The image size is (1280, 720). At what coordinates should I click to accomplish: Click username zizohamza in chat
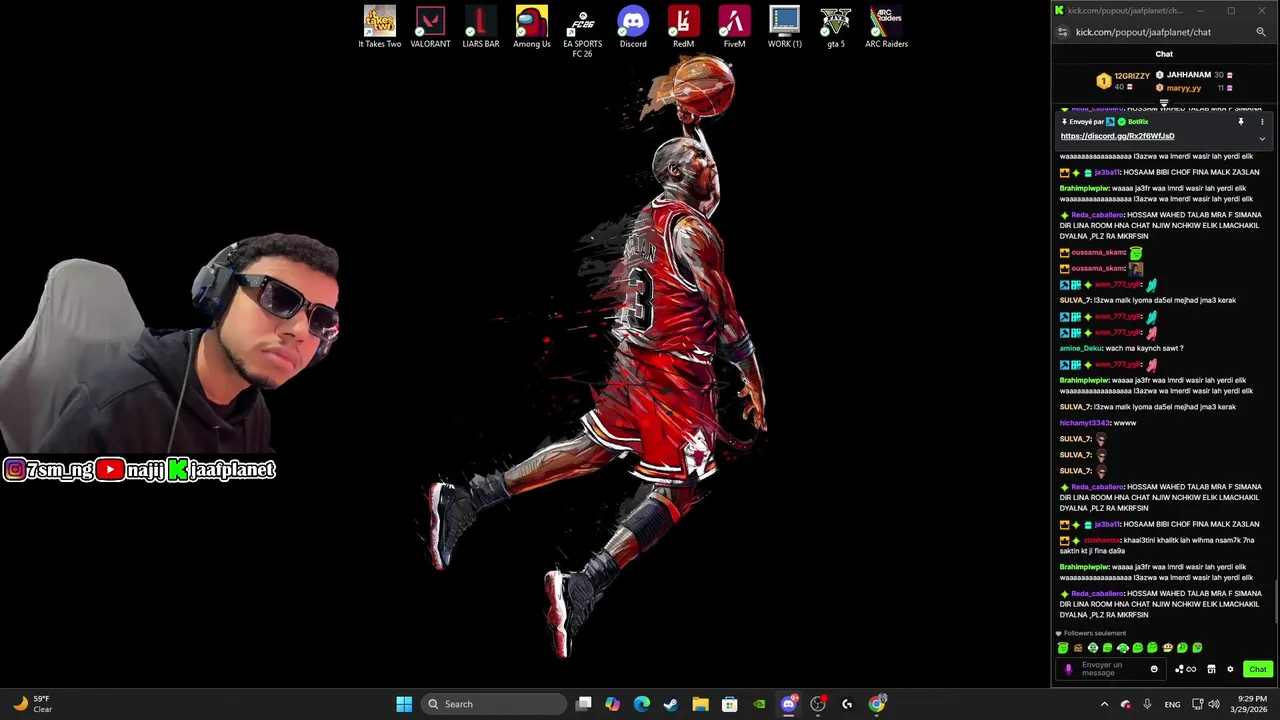pos(1102,540)
